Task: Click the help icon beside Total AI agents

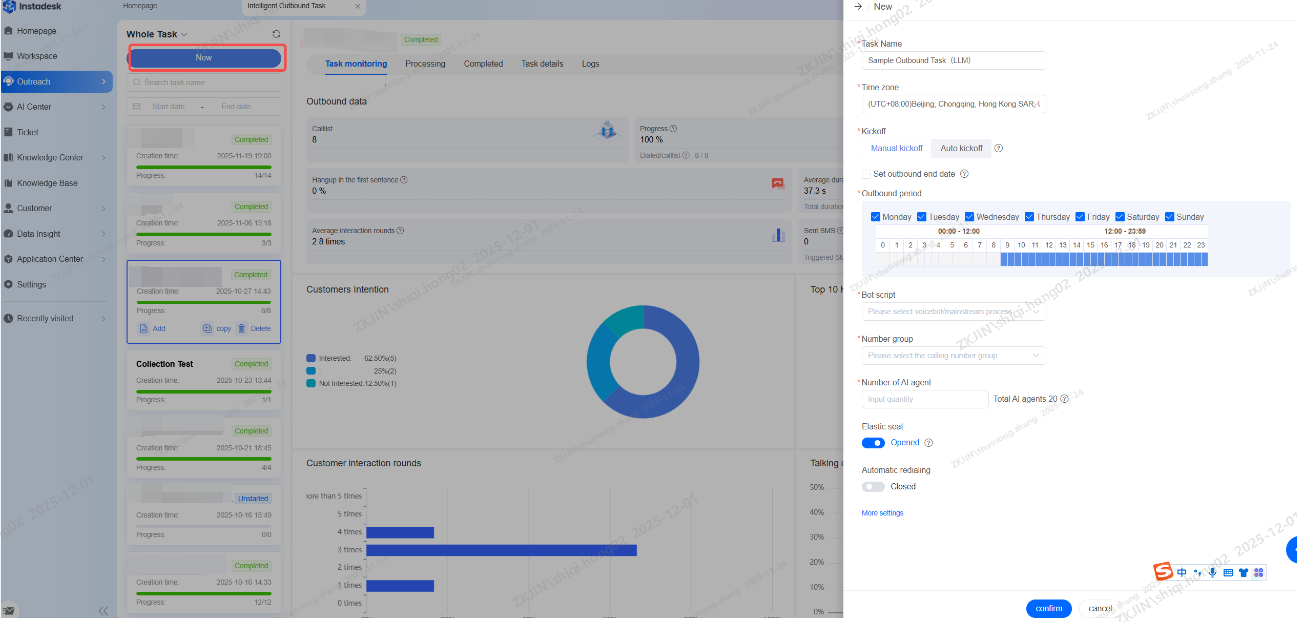Action: [1064, 399]
